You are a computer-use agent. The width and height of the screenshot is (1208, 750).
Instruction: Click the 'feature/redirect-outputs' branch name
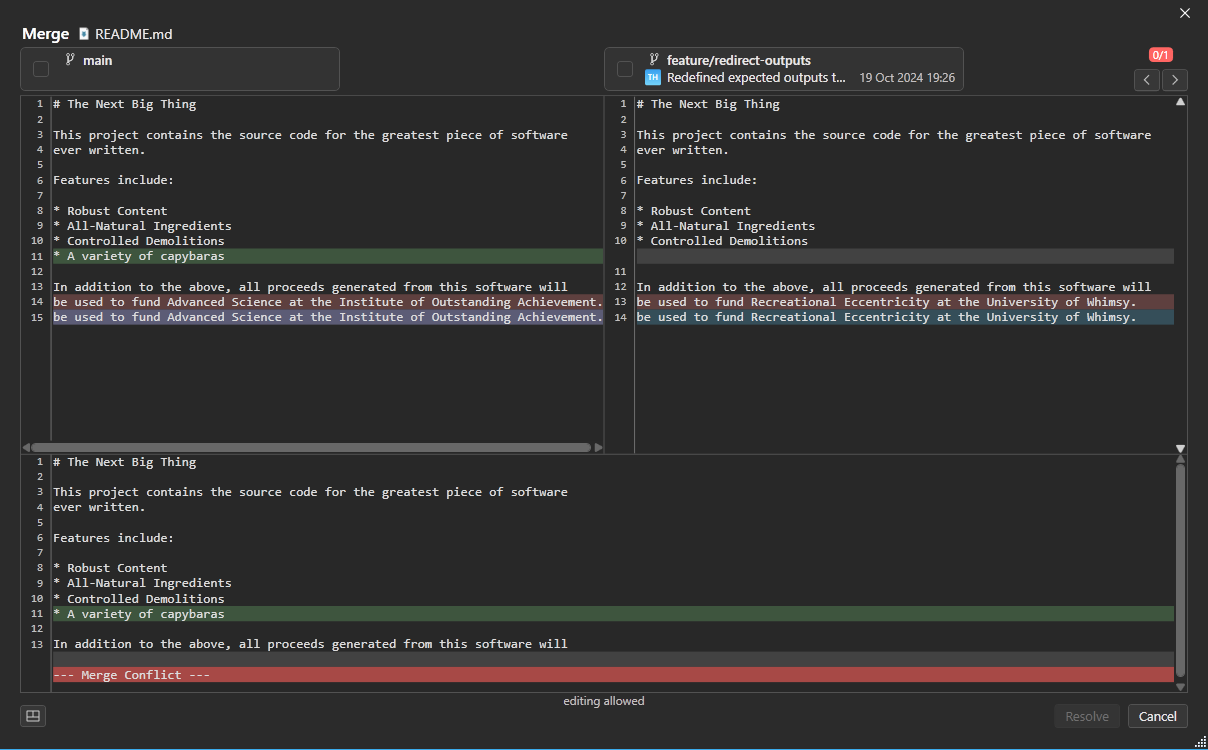click(x=739, y=60)
